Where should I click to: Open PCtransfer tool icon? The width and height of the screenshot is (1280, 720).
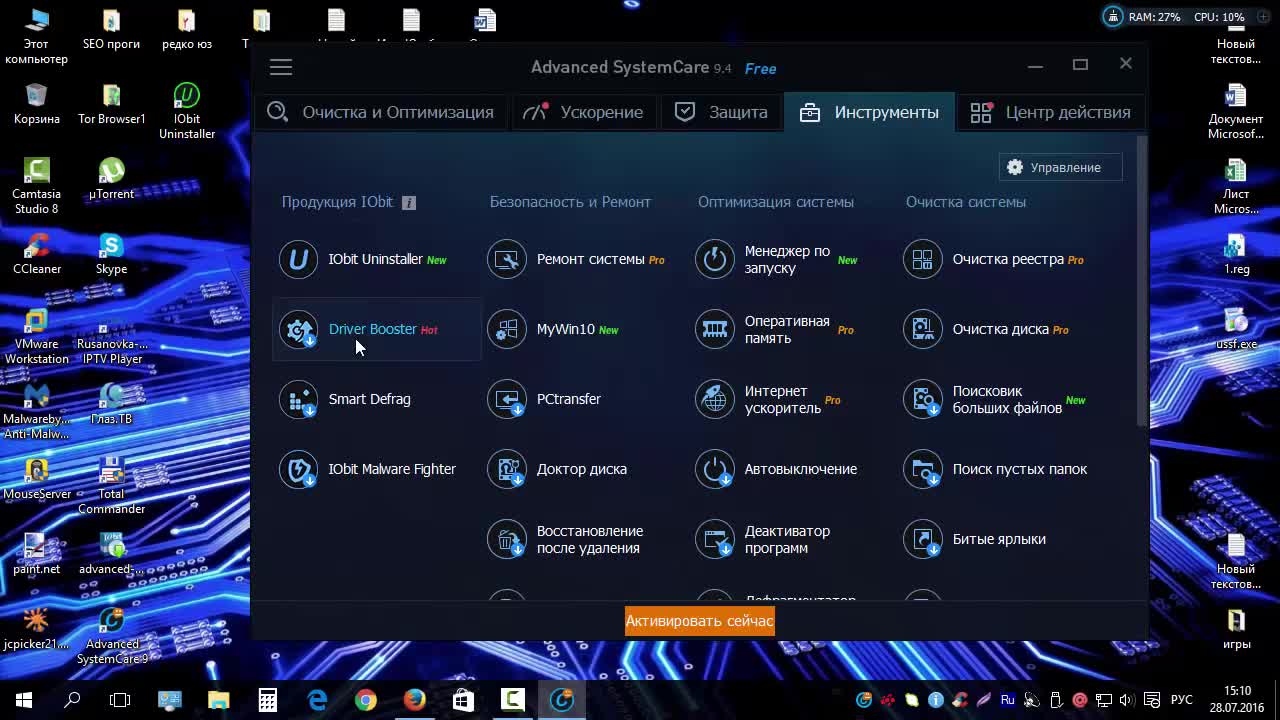click(506, 399)
